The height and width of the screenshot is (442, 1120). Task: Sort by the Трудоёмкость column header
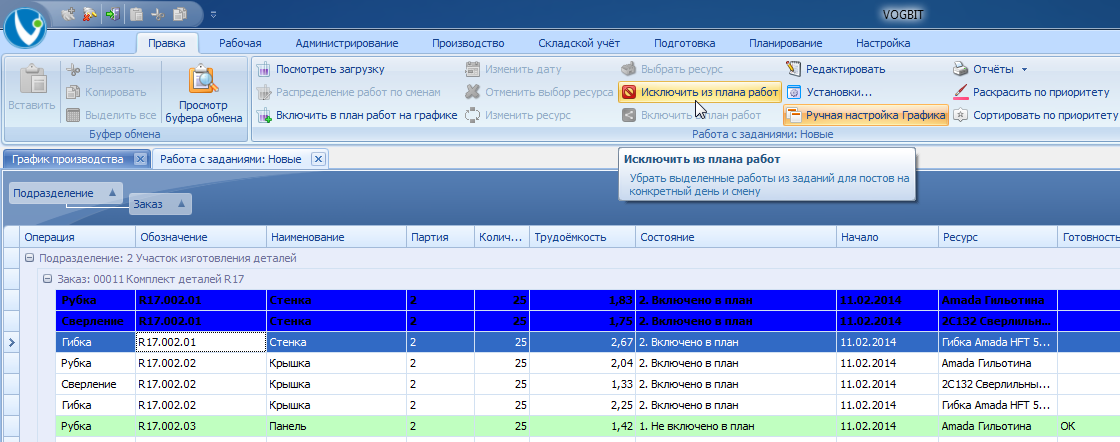(582, 237)
